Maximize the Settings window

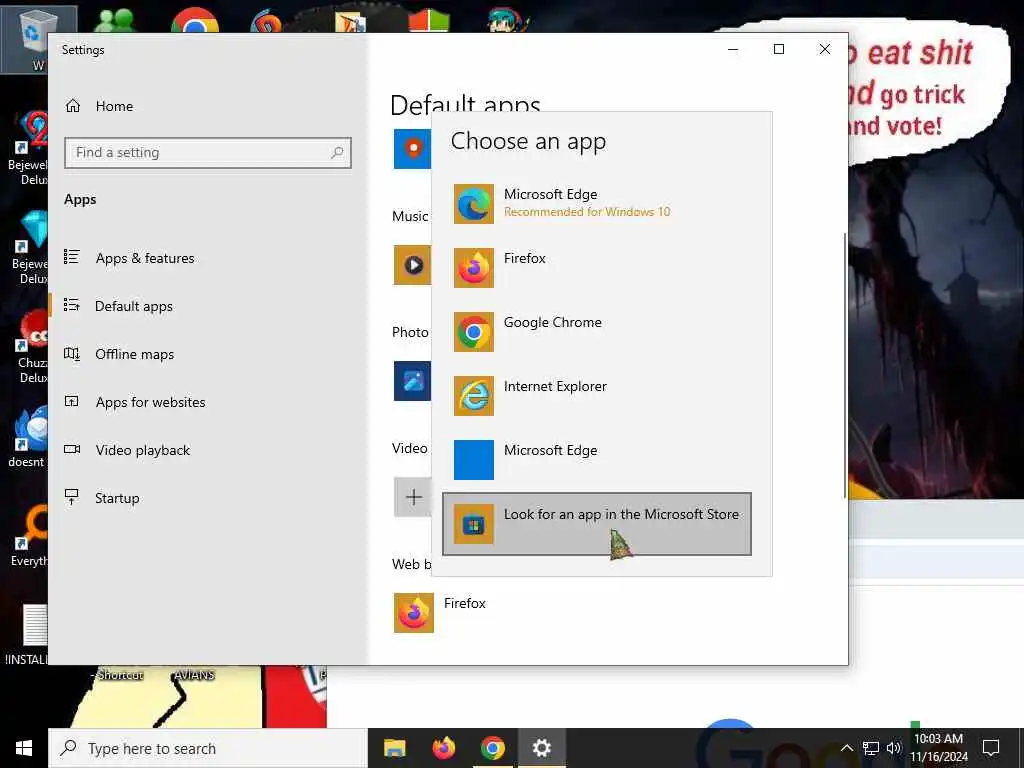(778, 50)
